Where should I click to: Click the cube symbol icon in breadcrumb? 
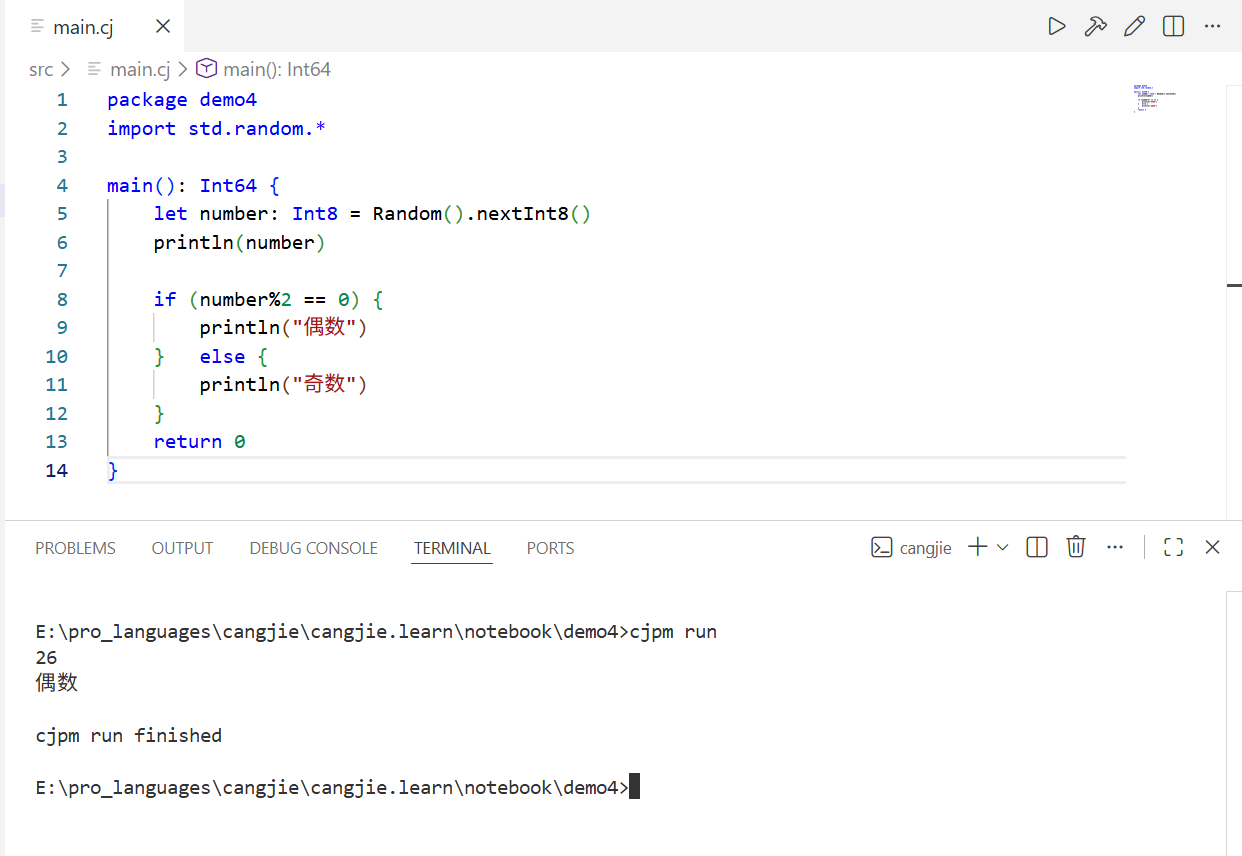click(206, 69)
